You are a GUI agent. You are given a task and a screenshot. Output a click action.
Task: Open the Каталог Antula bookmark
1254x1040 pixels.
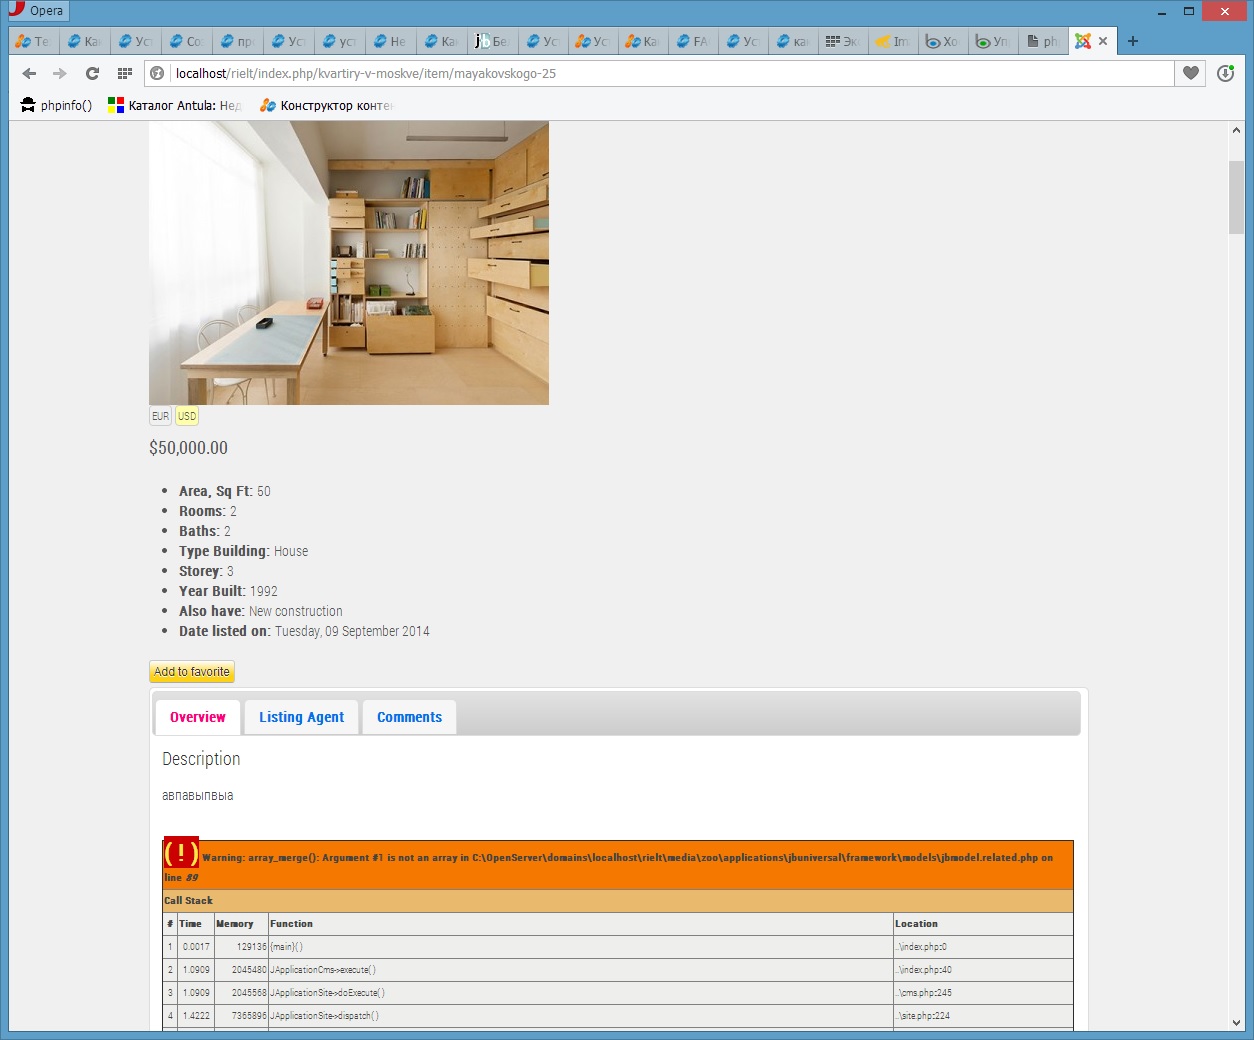click(x=175, y=105)
